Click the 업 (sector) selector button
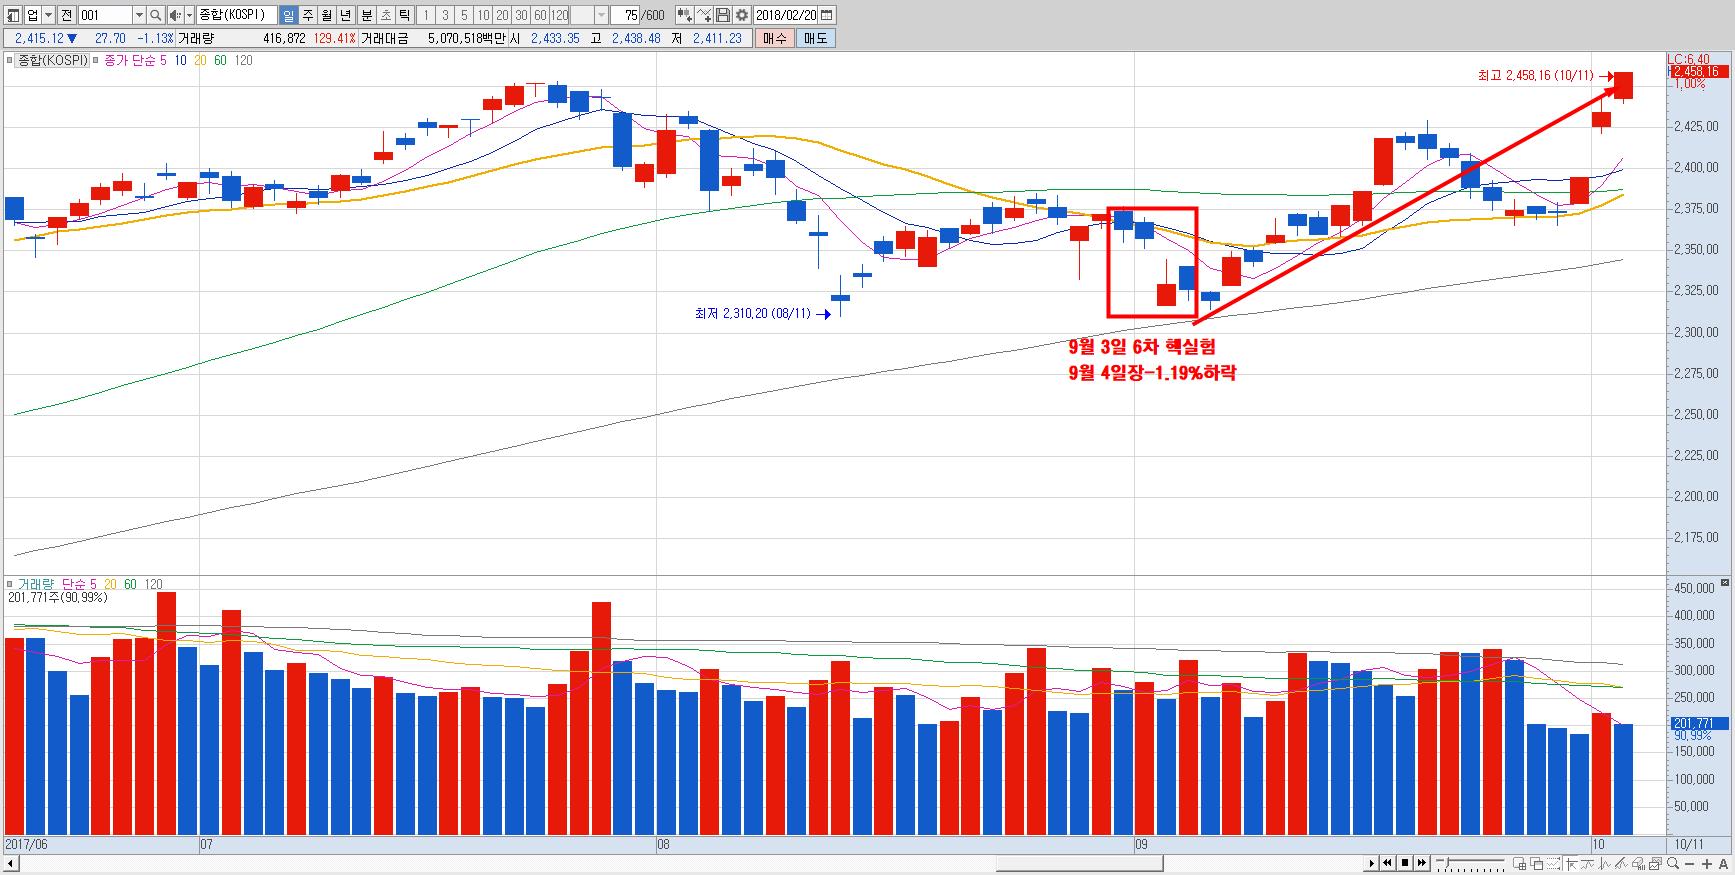The width and height of the screenshot is (1735, 875). pos(33,15)
